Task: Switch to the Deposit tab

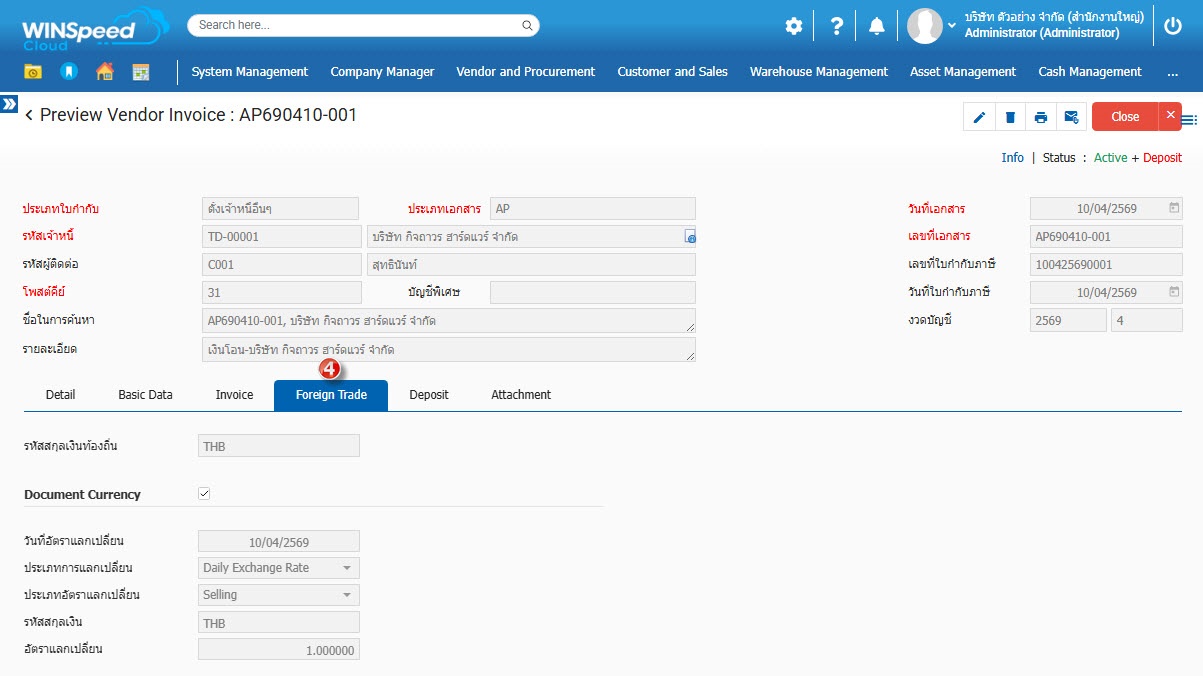Action: pyautogui.click(x=429, y=395)
